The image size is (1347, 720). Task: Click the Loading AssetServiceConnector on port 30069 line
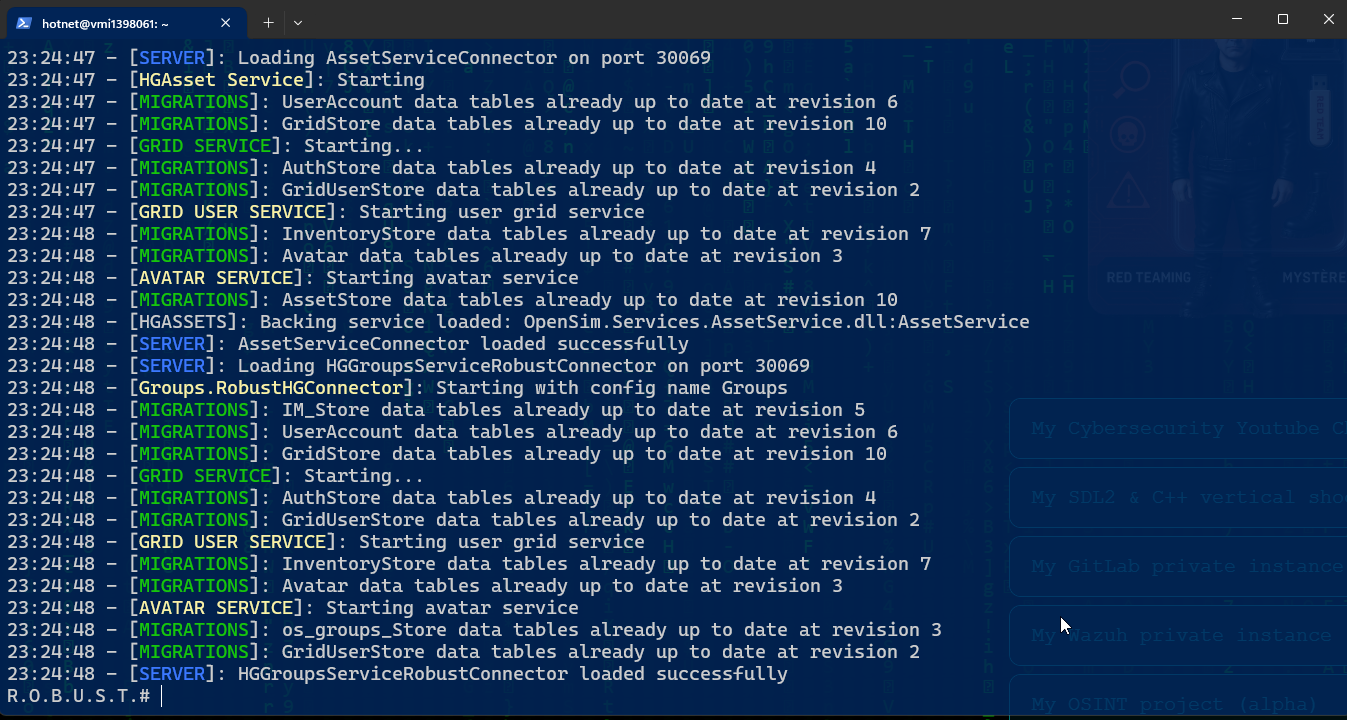click(359, 58)
